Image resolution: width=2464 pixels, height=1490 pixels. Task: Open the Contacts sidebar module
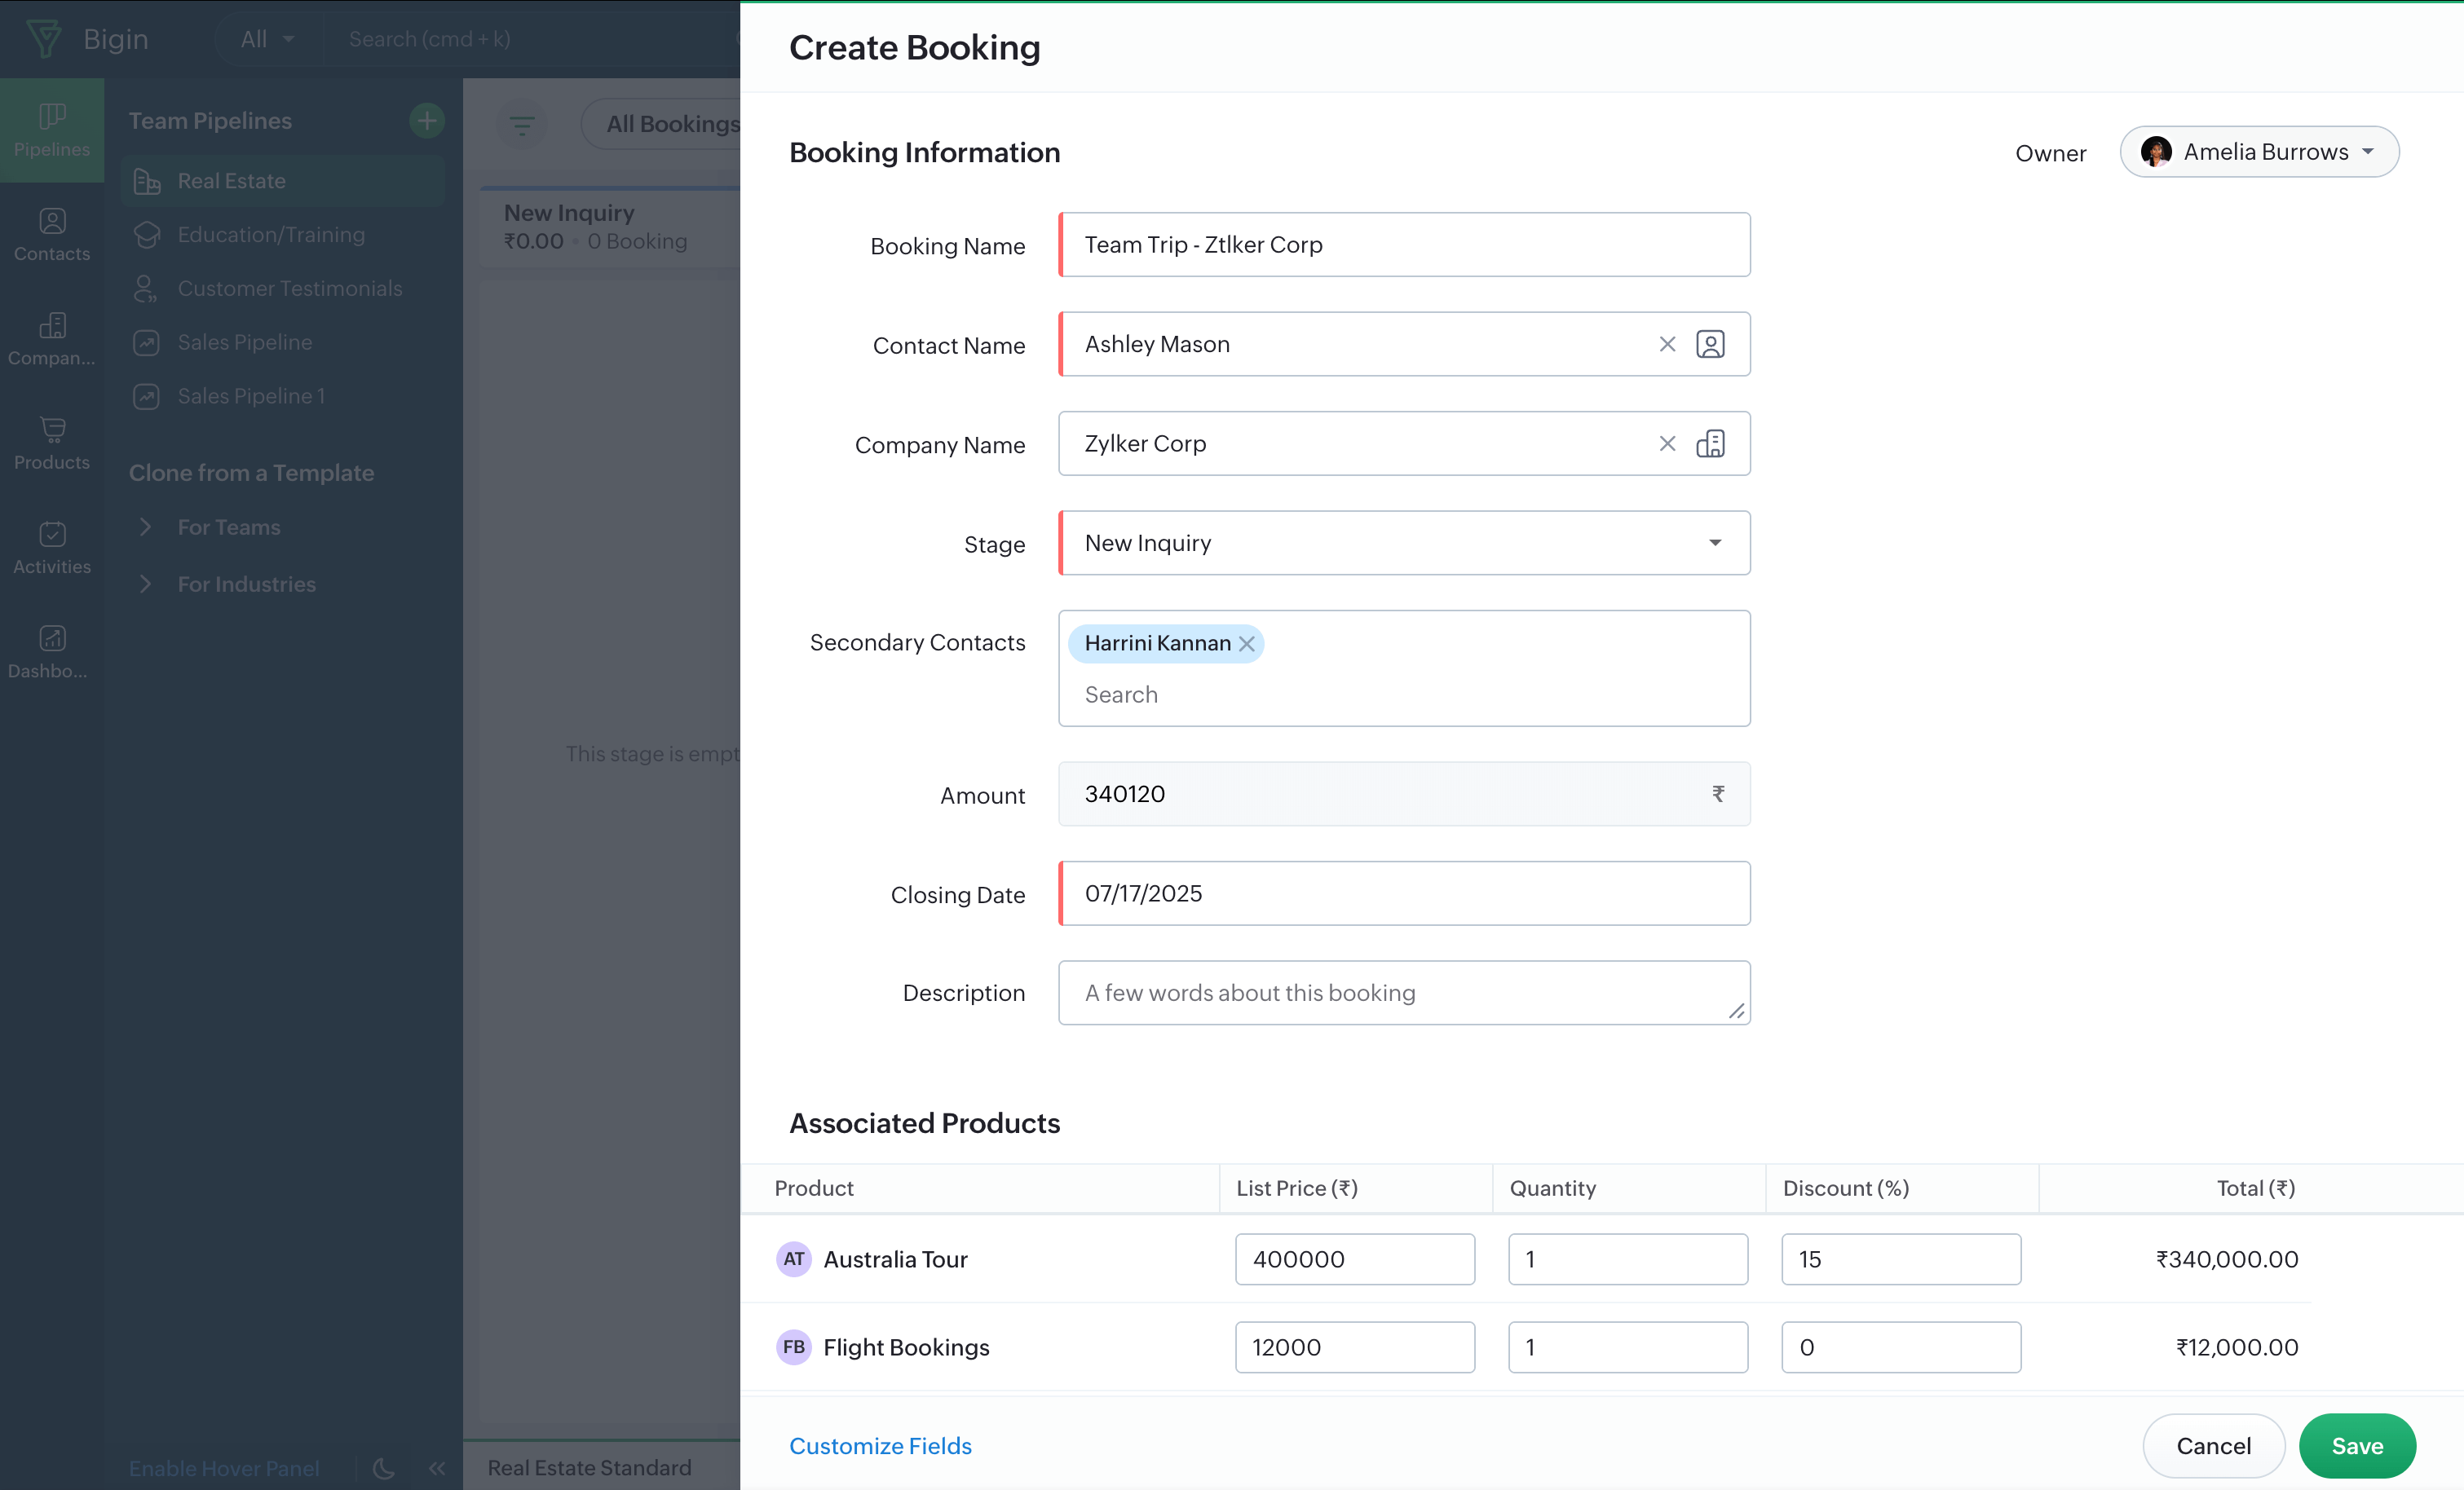tap(52, 235)
